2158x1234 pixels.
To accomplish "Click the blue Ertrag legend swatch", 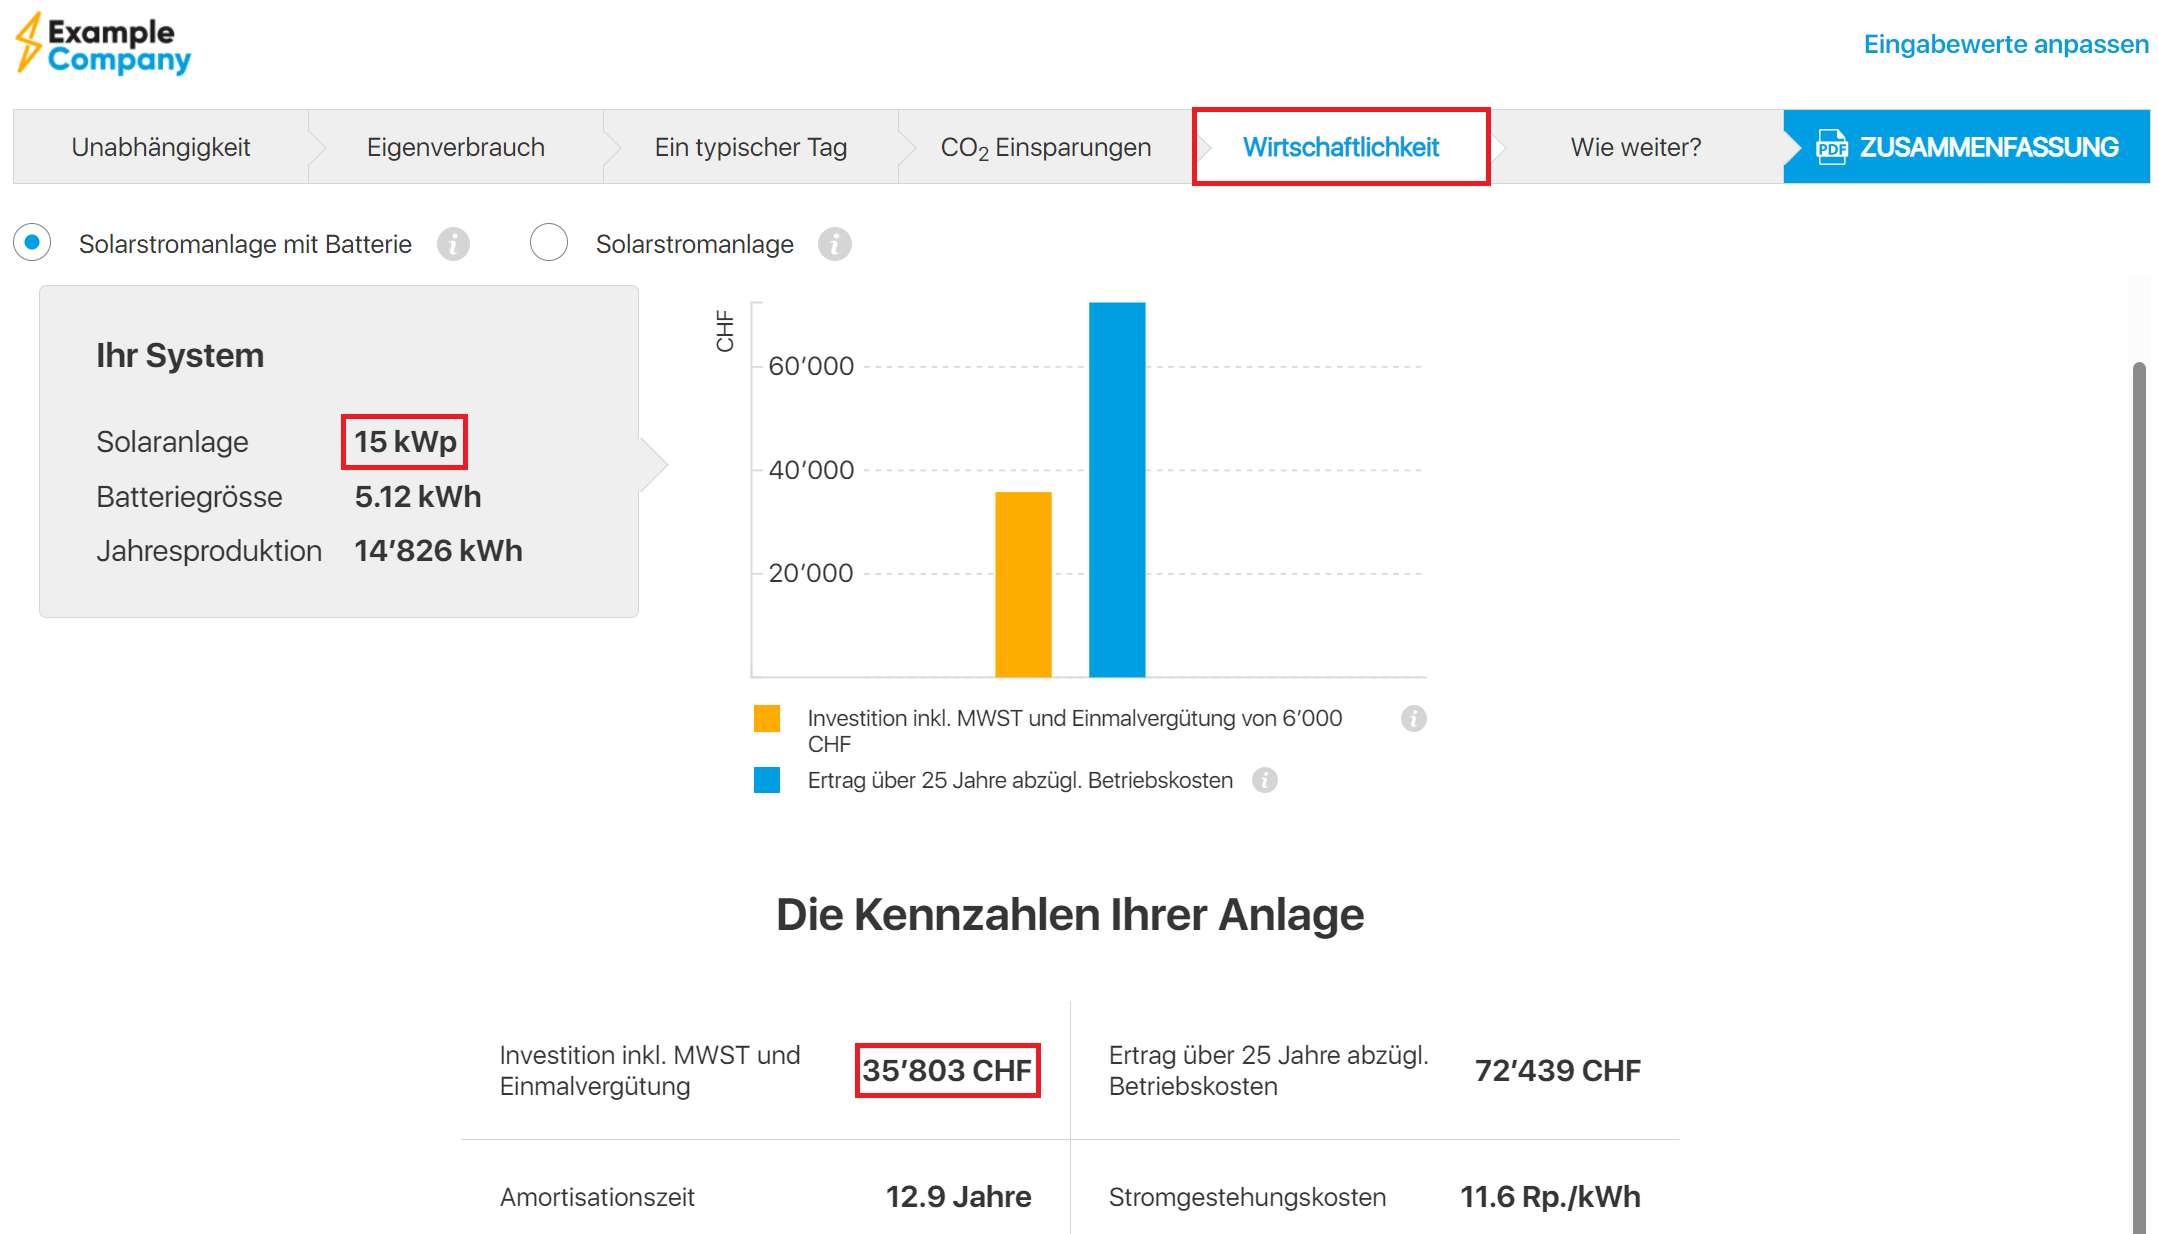I will pos(767,780).
